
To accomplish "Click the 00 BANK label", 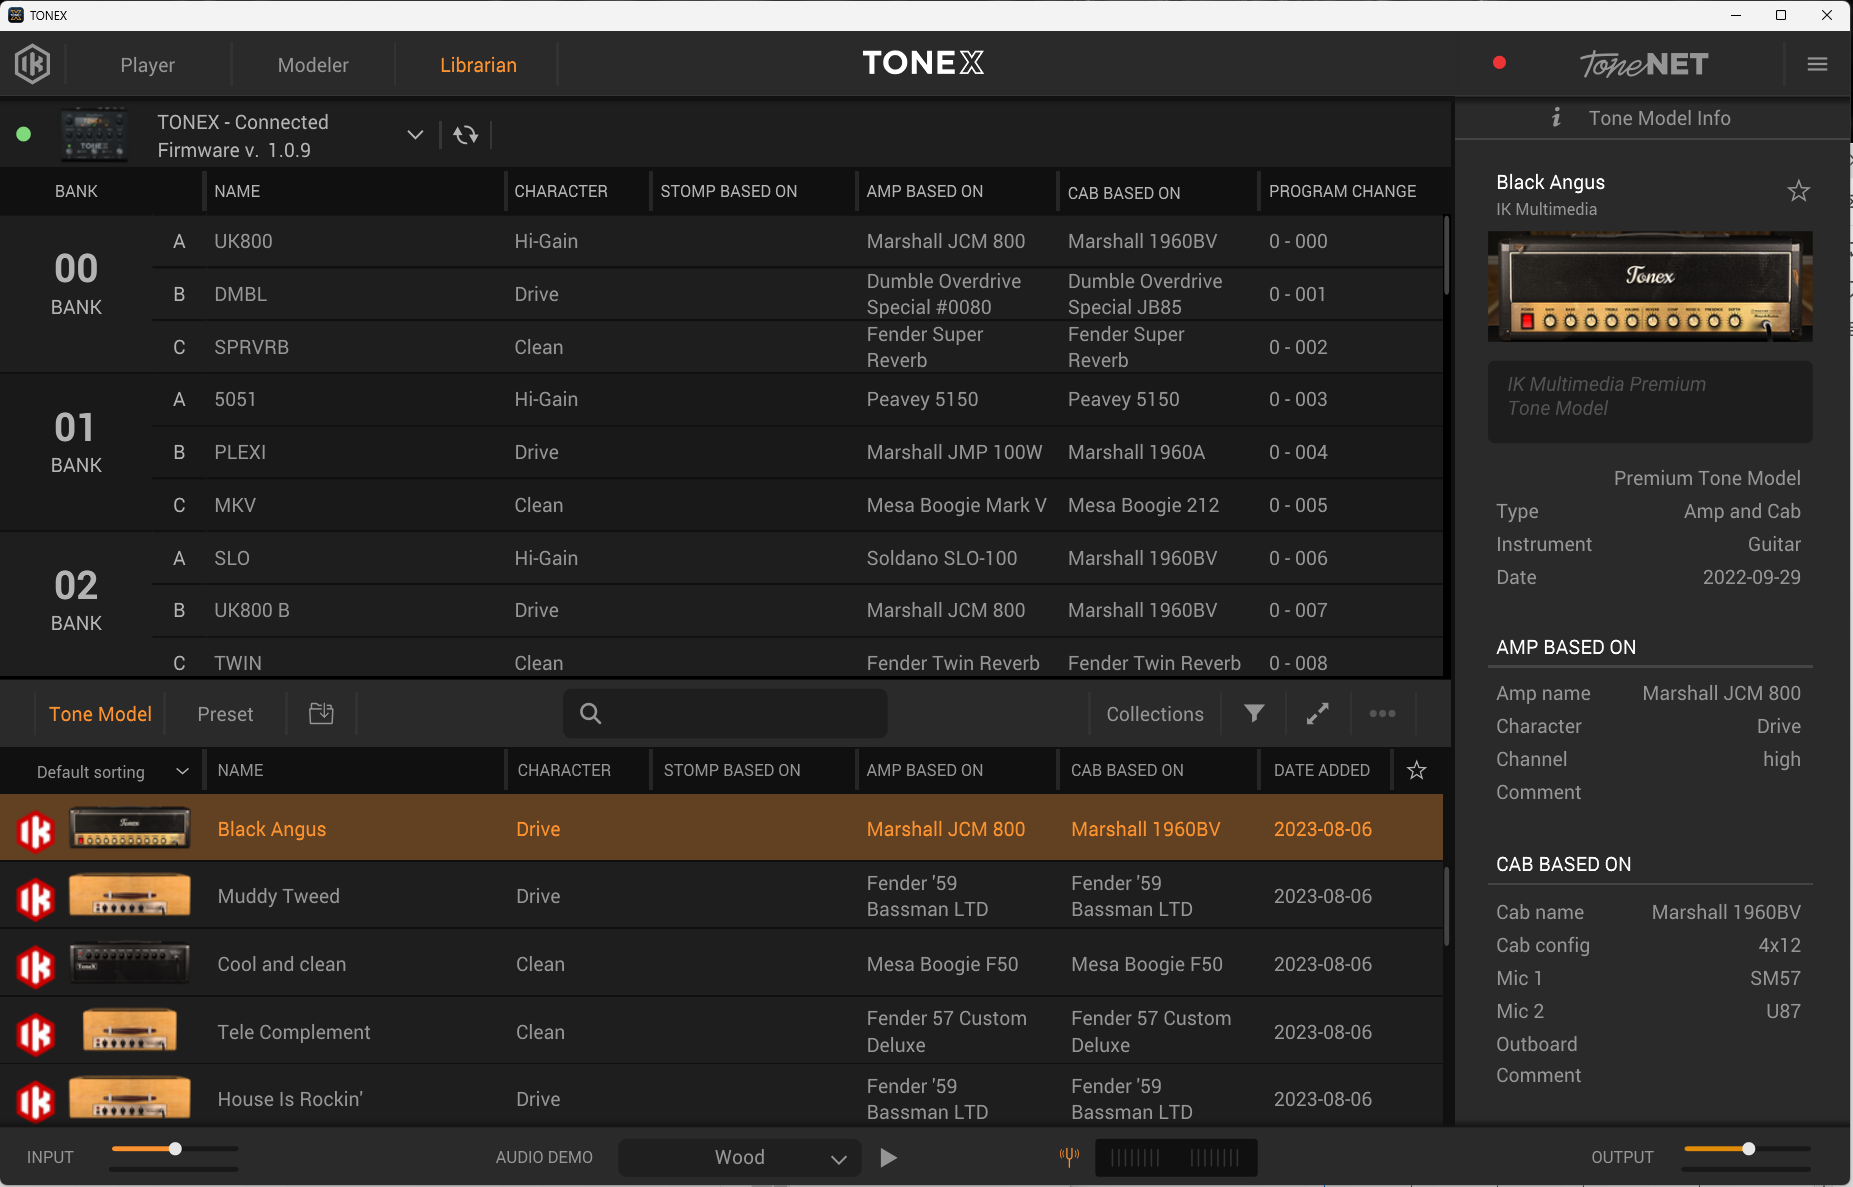I will [76, 283].
